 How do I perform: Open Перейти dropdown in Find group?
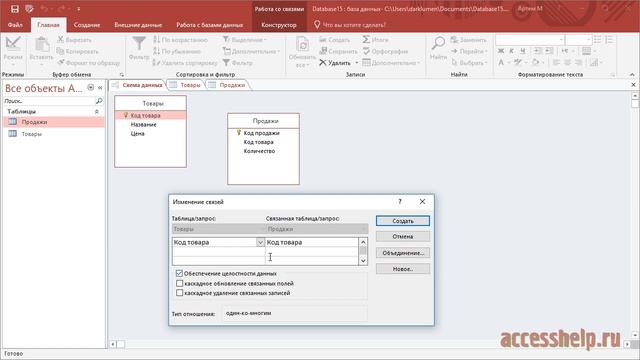pos(469,51)
